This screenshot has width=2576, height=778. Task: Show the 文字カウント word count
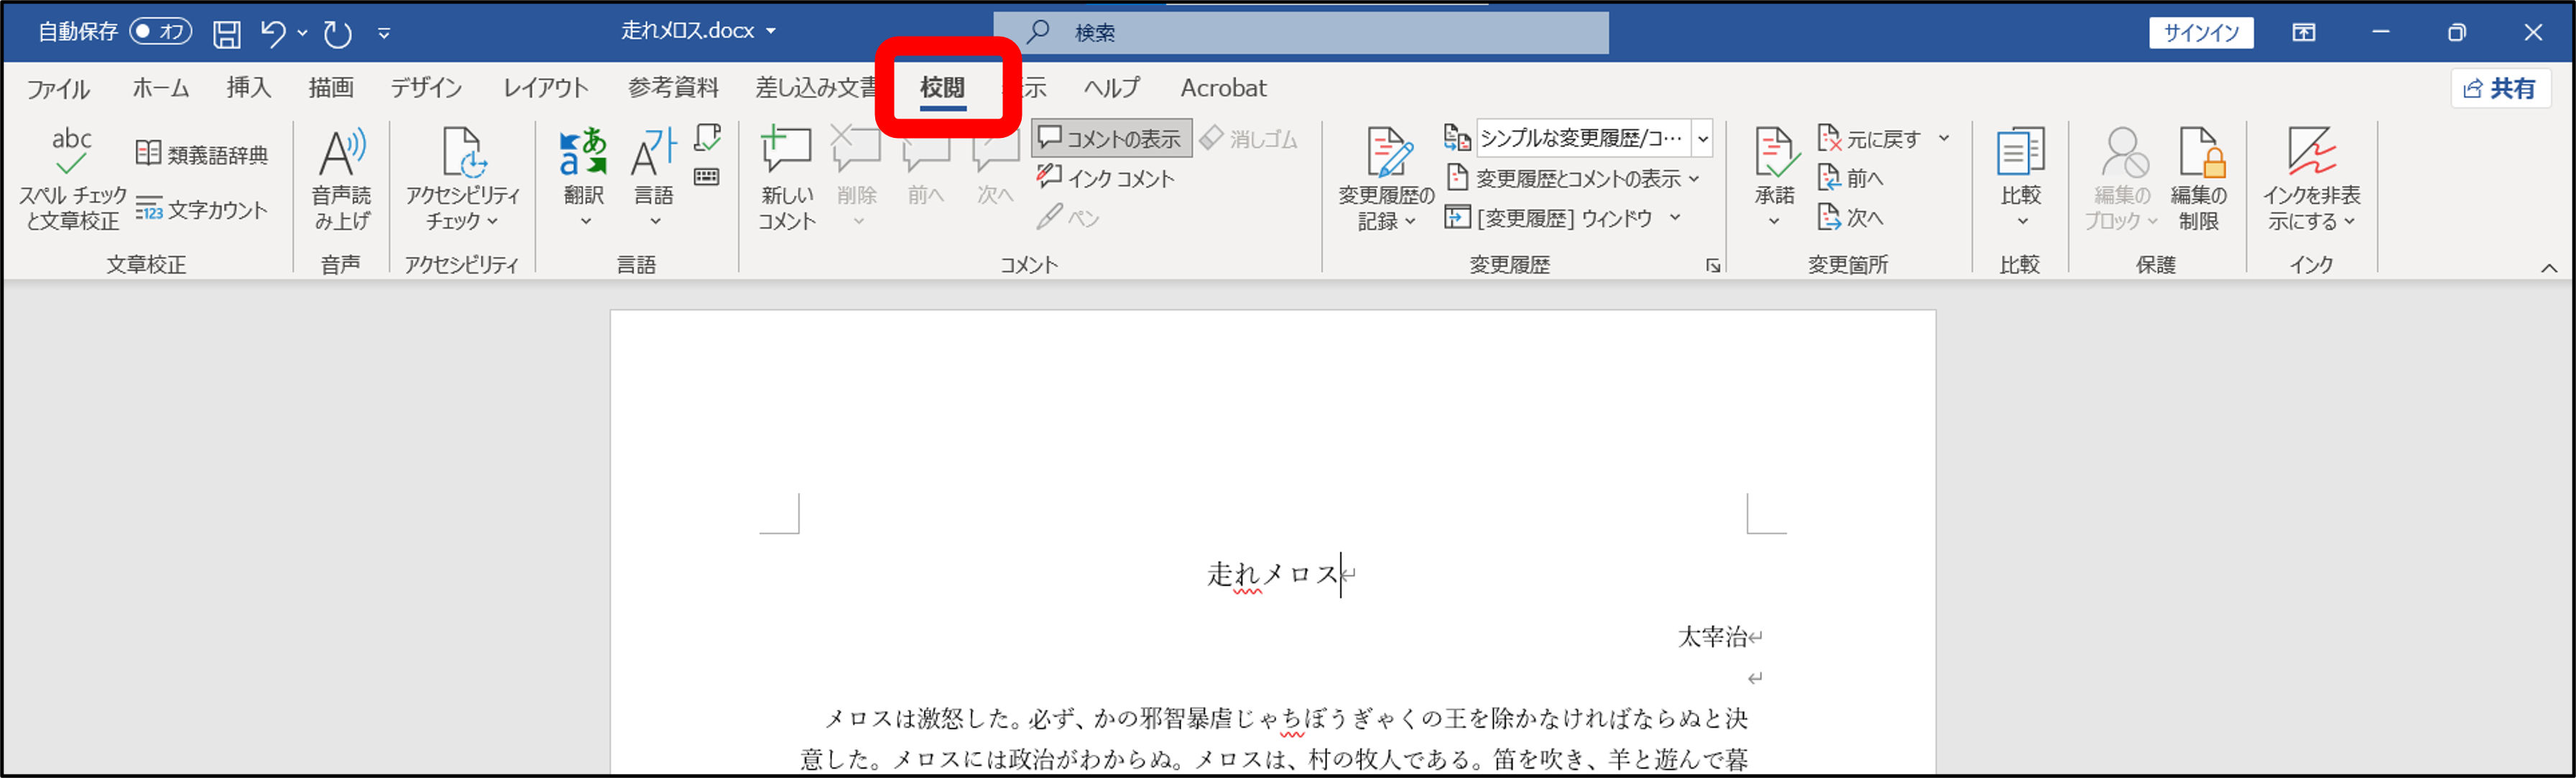tap(202, 210)
